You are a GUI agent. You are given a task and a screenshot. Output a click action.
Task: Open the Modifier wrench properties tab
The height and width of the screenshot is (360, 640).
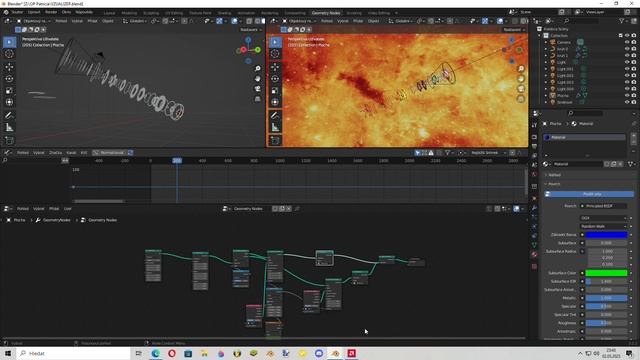click(x=534, y=208)
